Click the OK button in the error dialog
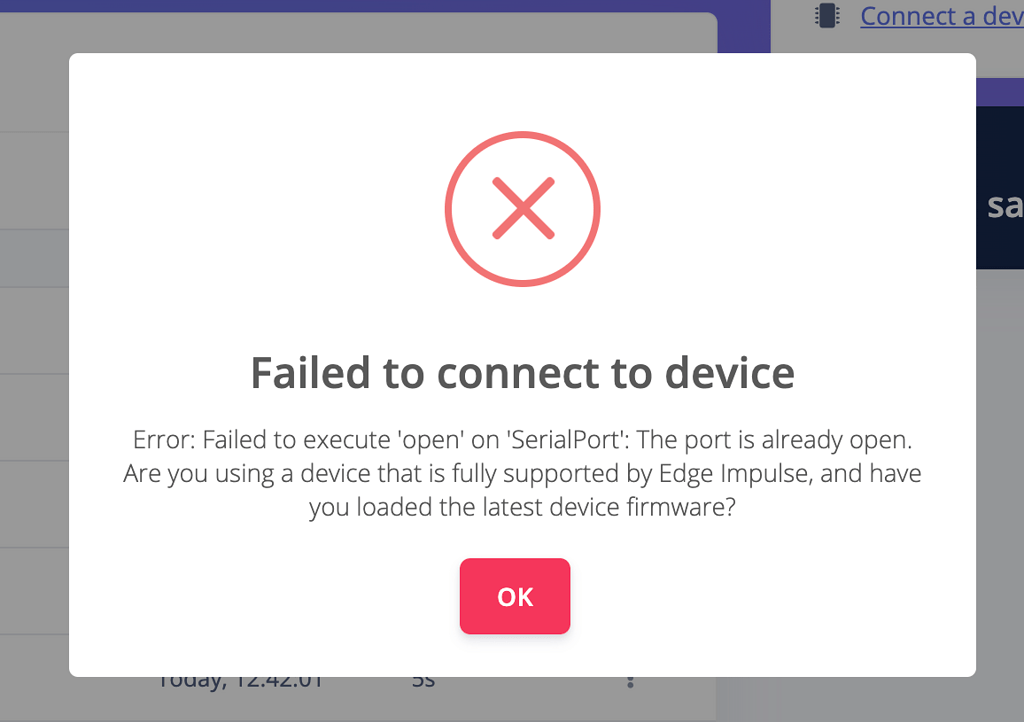 pos(515,596)
